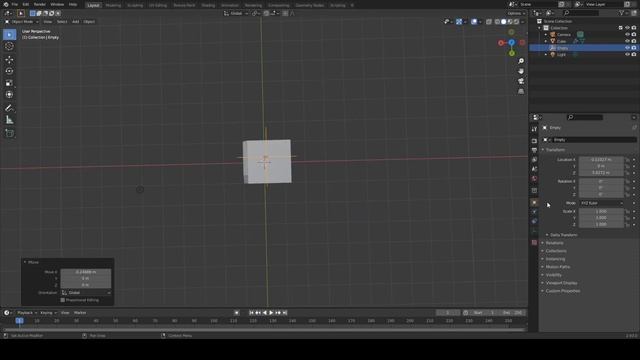Disable Cube in renders camera icon

point(634,41)
